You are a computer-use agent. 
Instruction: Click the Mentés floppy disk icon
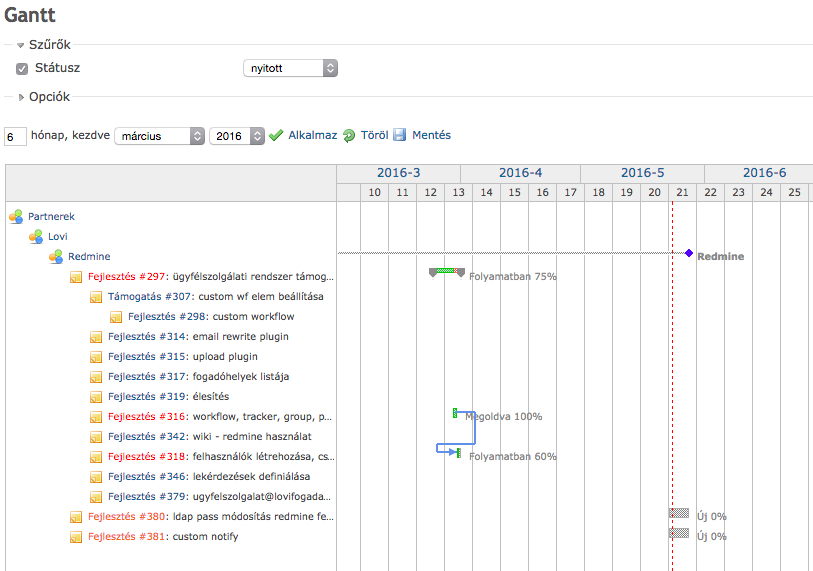pos(400,136)
